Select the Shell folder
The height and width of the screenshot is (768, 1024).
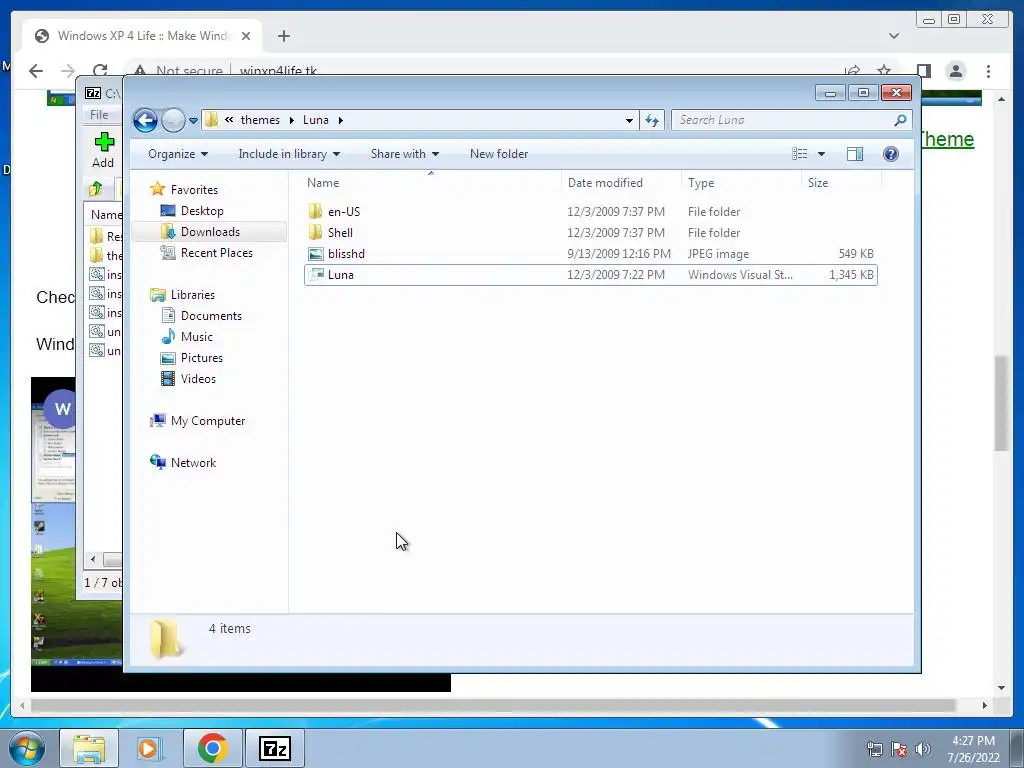(590, 232)
